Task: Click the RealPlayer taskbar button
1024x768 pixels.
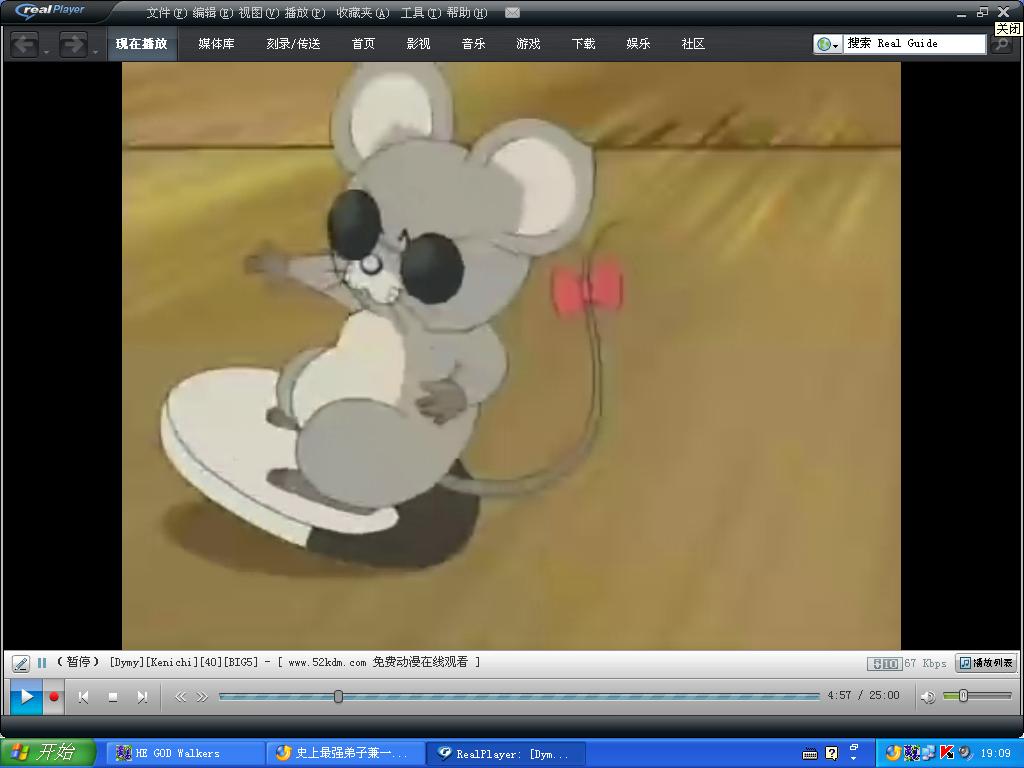Action: pos(506,753)
